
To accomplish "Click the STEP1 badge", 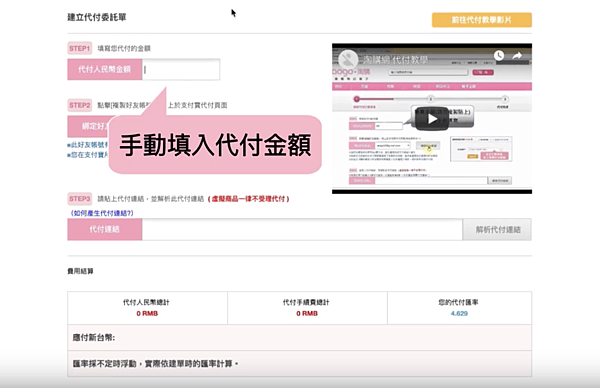I will 80,48.
